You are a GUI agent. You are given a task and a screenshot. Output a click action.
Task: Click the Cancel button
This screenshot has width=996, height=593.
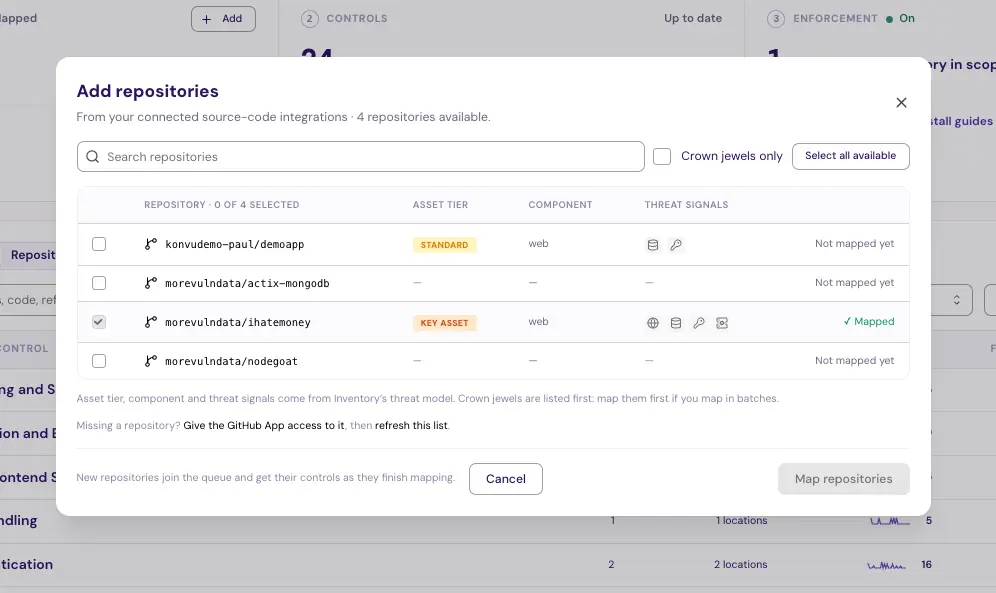coord(506,479)
